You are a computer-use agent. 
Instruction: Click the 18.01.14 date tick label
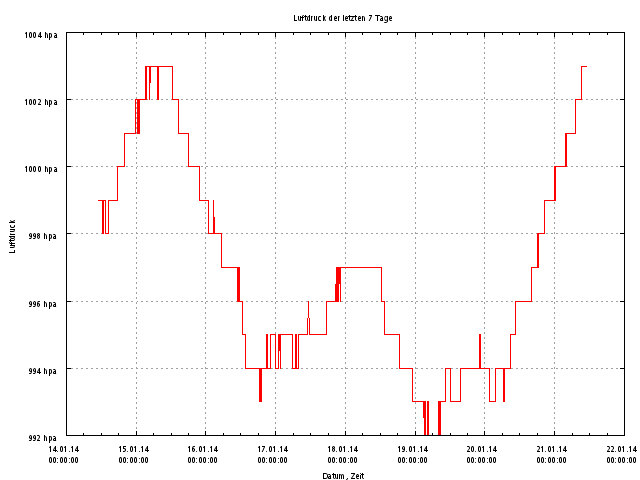point(343,450)
